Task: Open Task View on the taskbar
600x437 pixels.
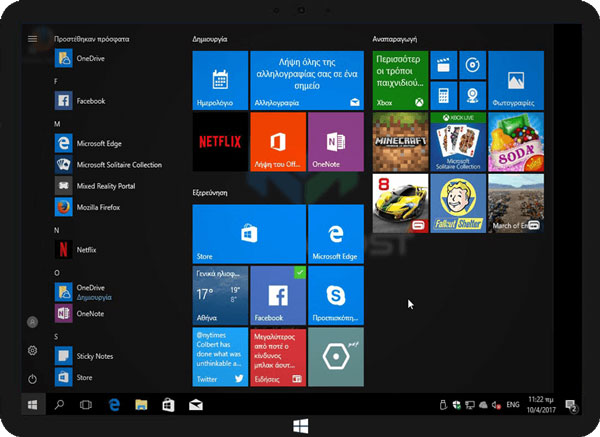Action: pyautogui.click(x=86, y=405)
